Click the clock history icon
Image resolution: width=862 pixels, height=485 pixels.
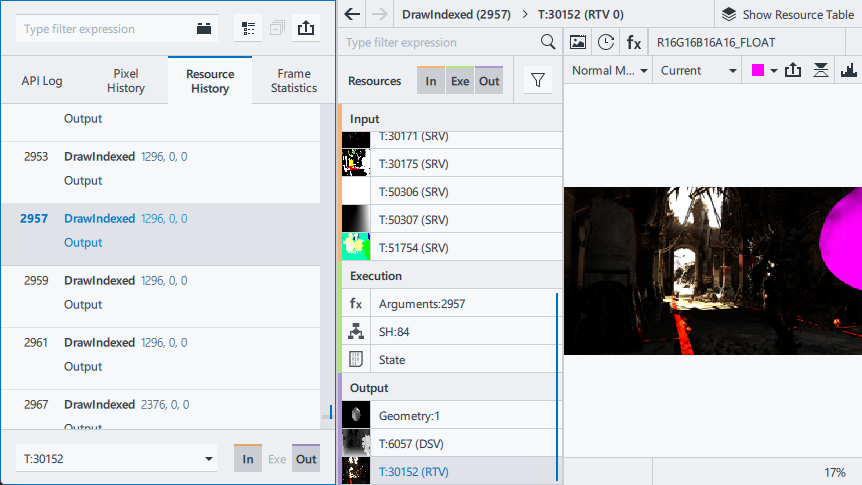pyautogui.click(x=605, y=42)
